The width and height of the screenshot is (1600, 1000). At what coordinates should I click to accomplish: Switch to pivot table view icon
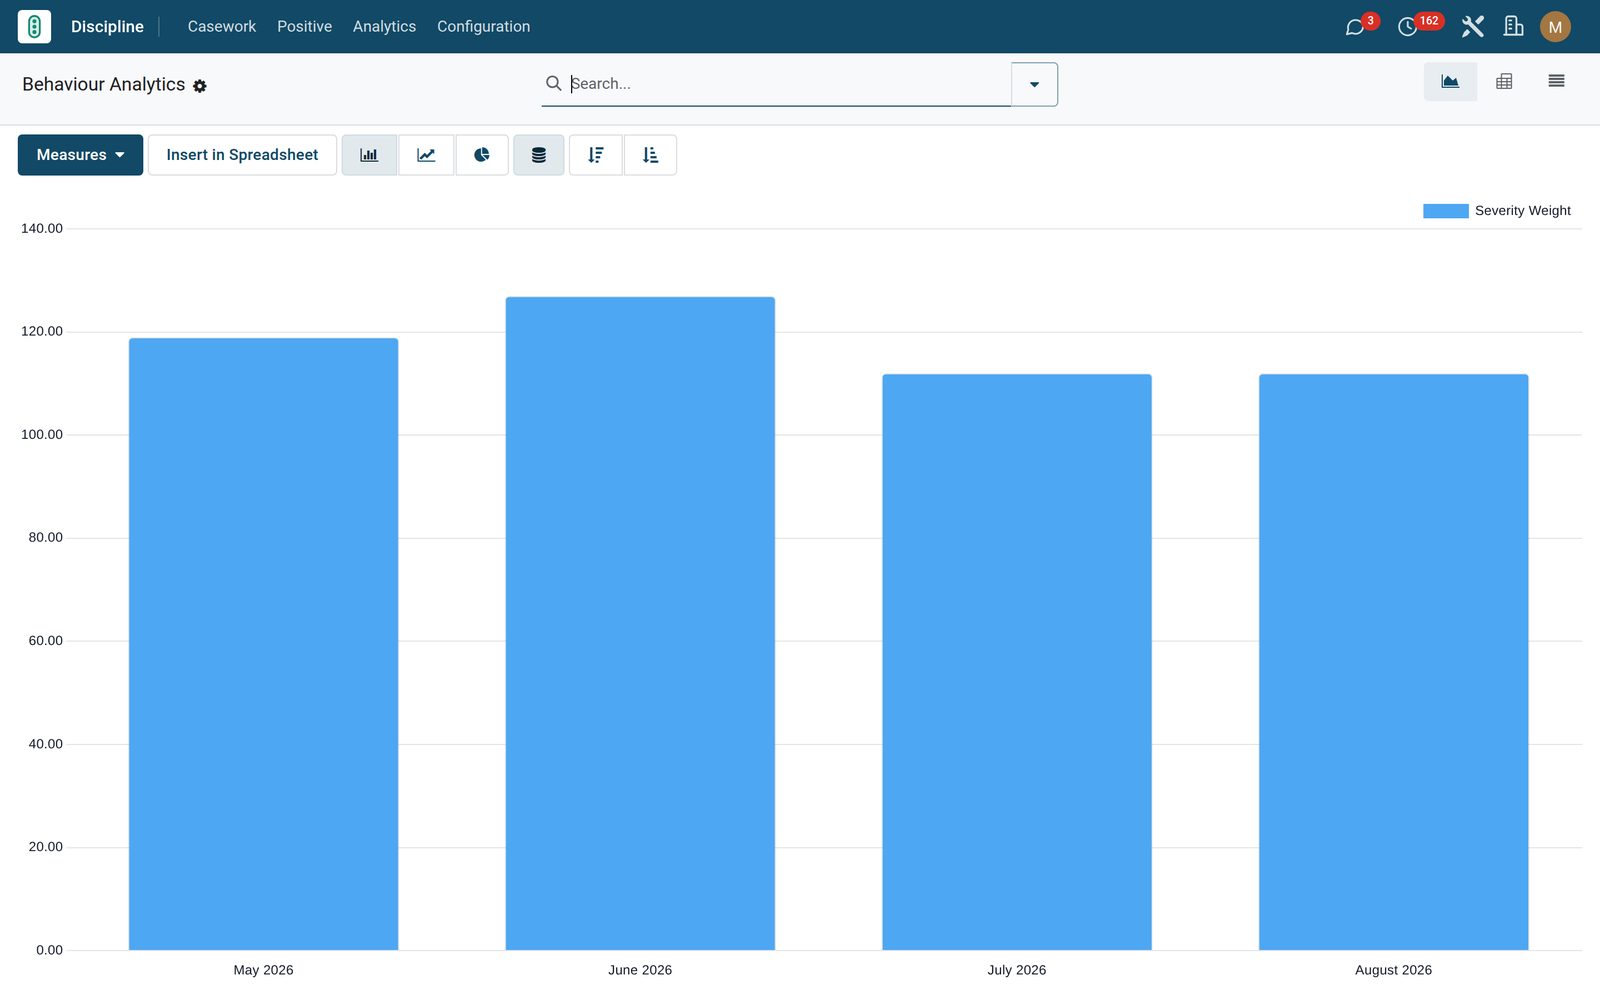point(1504,82)
